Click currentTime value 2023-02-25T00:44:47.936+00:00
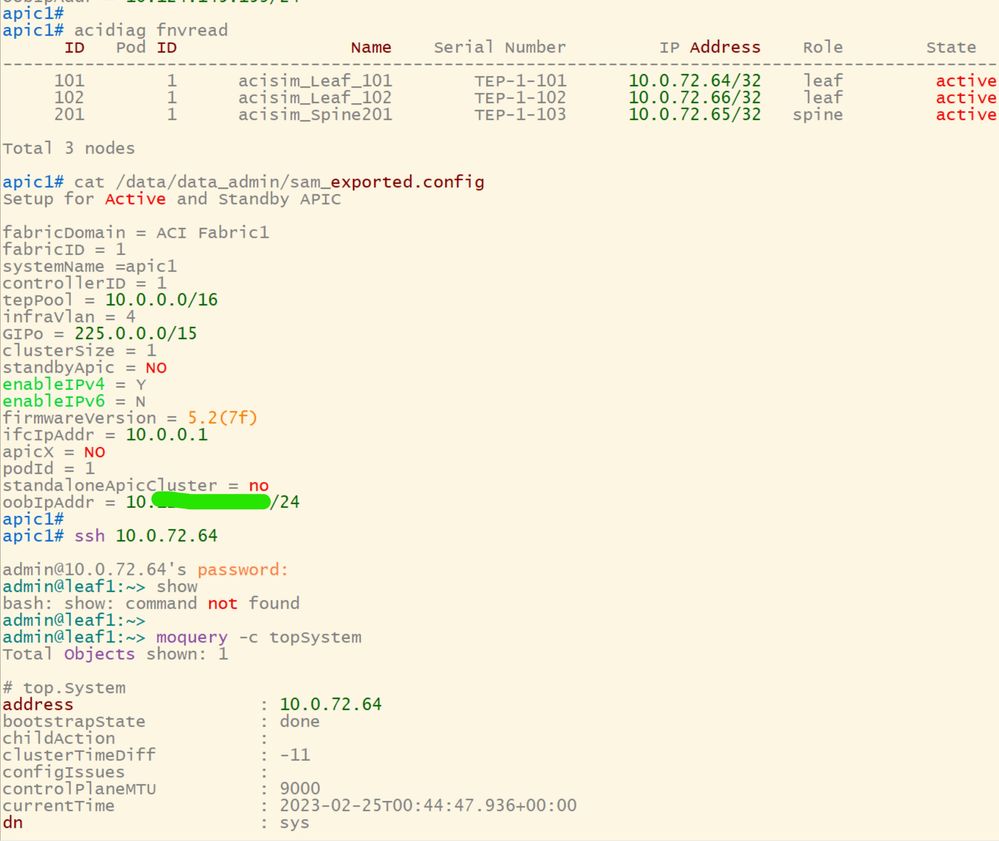Screen dimensions: 999x841 (x=428, y=806)
